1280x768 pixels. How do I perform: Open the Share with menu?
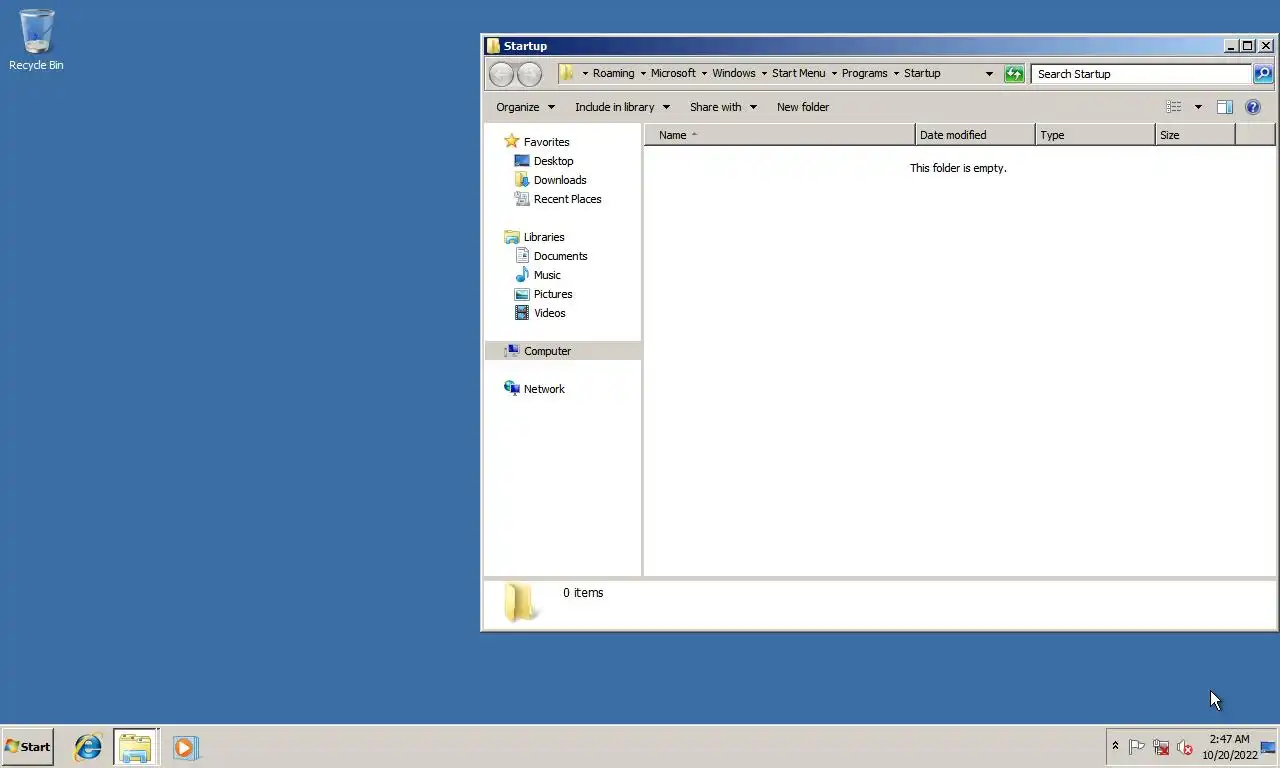(723, 107)
